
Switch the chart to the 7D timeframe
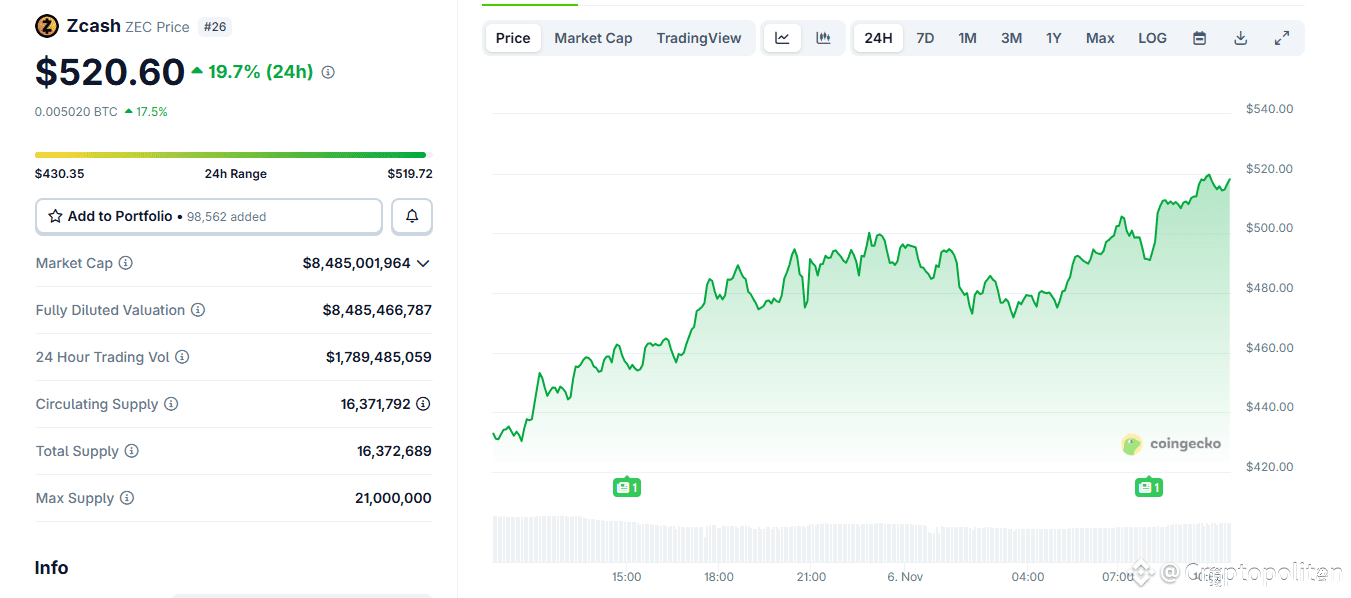point(925,37)
